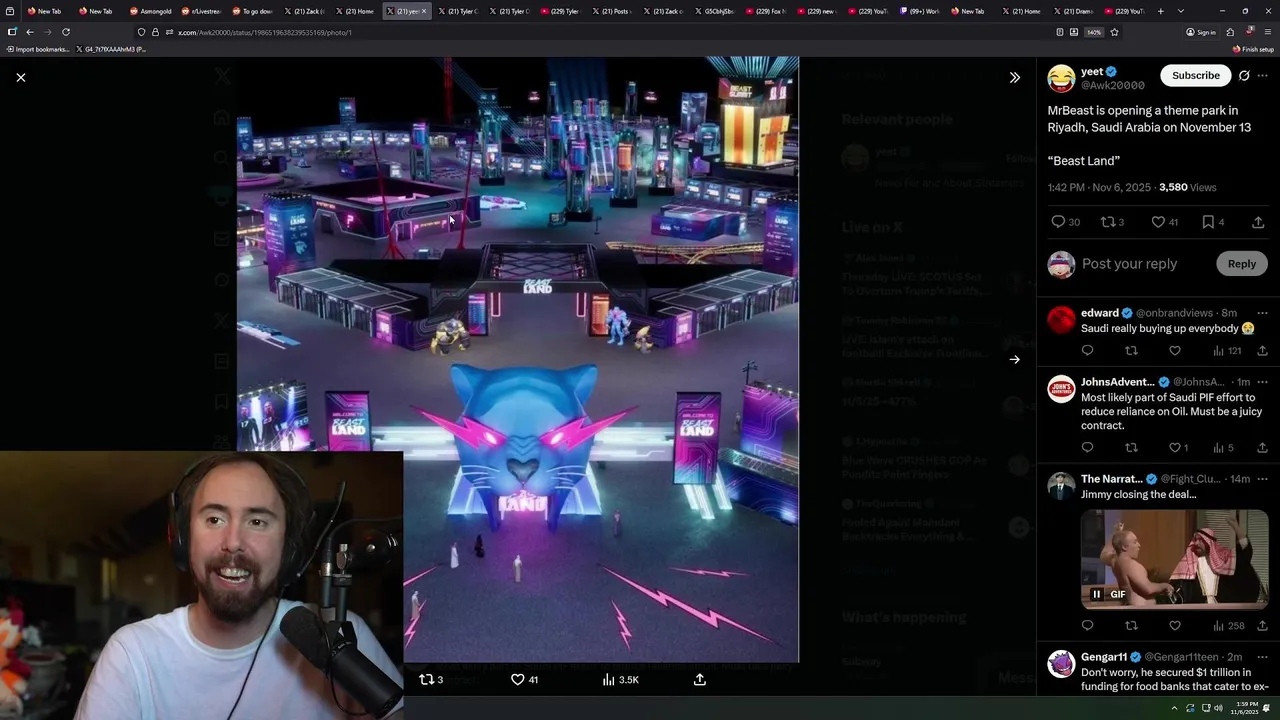Share JohnsAdvent's comment
This screenshot has height=720, width=1280.
click(1262, 448)
